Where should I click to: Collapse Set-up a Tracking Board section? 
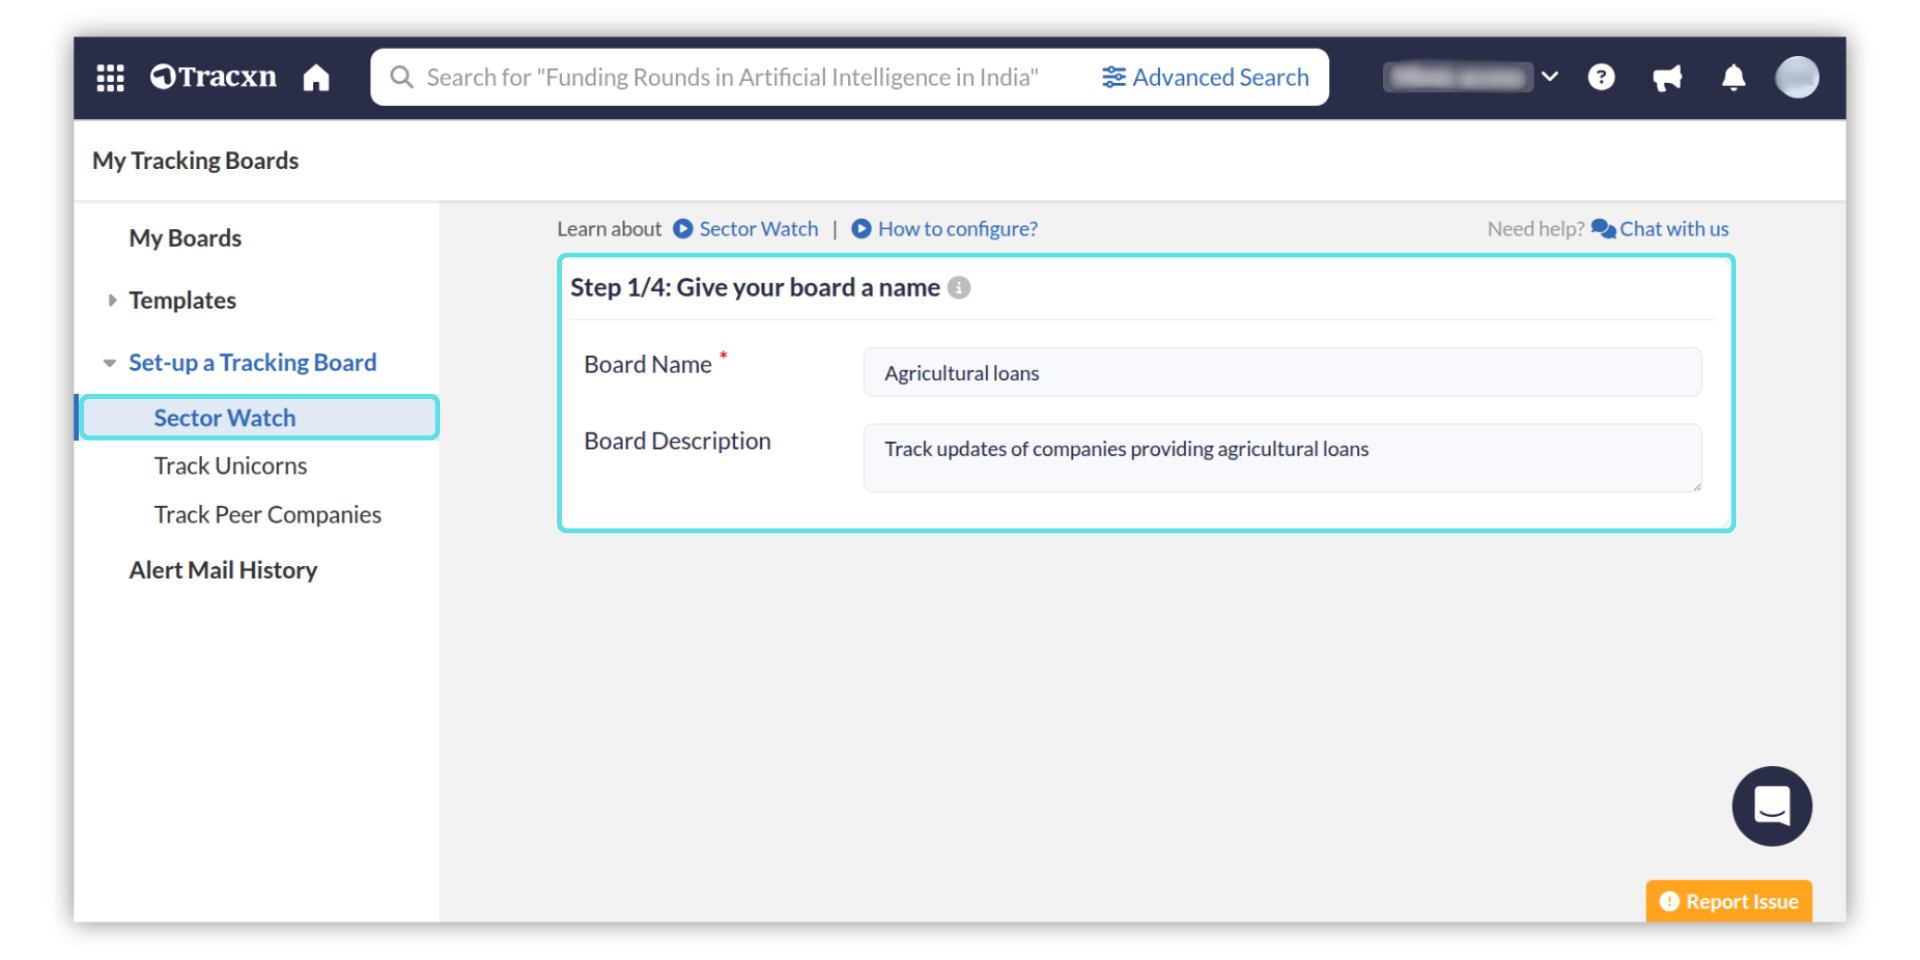(110, 363)
